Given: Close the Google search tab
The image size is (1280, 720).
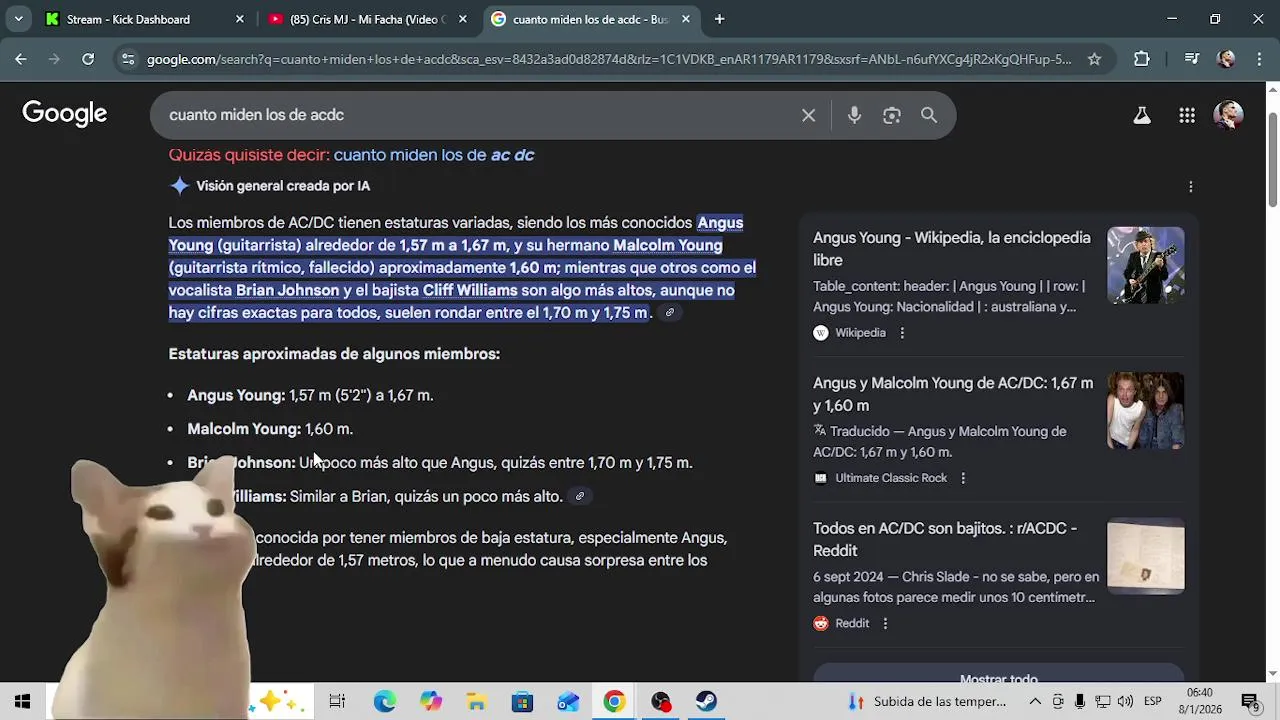Looking at the screenshot, I should 685,19.
